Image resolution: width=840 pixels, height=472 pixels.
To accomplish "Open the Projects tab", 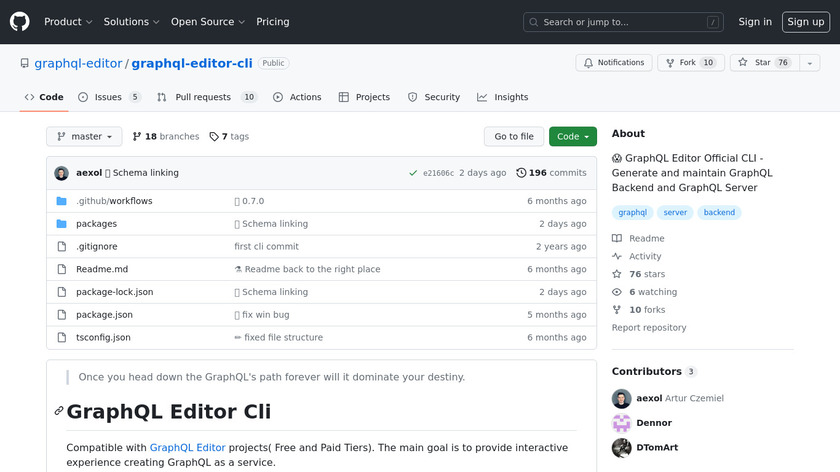I will [364, 97].
